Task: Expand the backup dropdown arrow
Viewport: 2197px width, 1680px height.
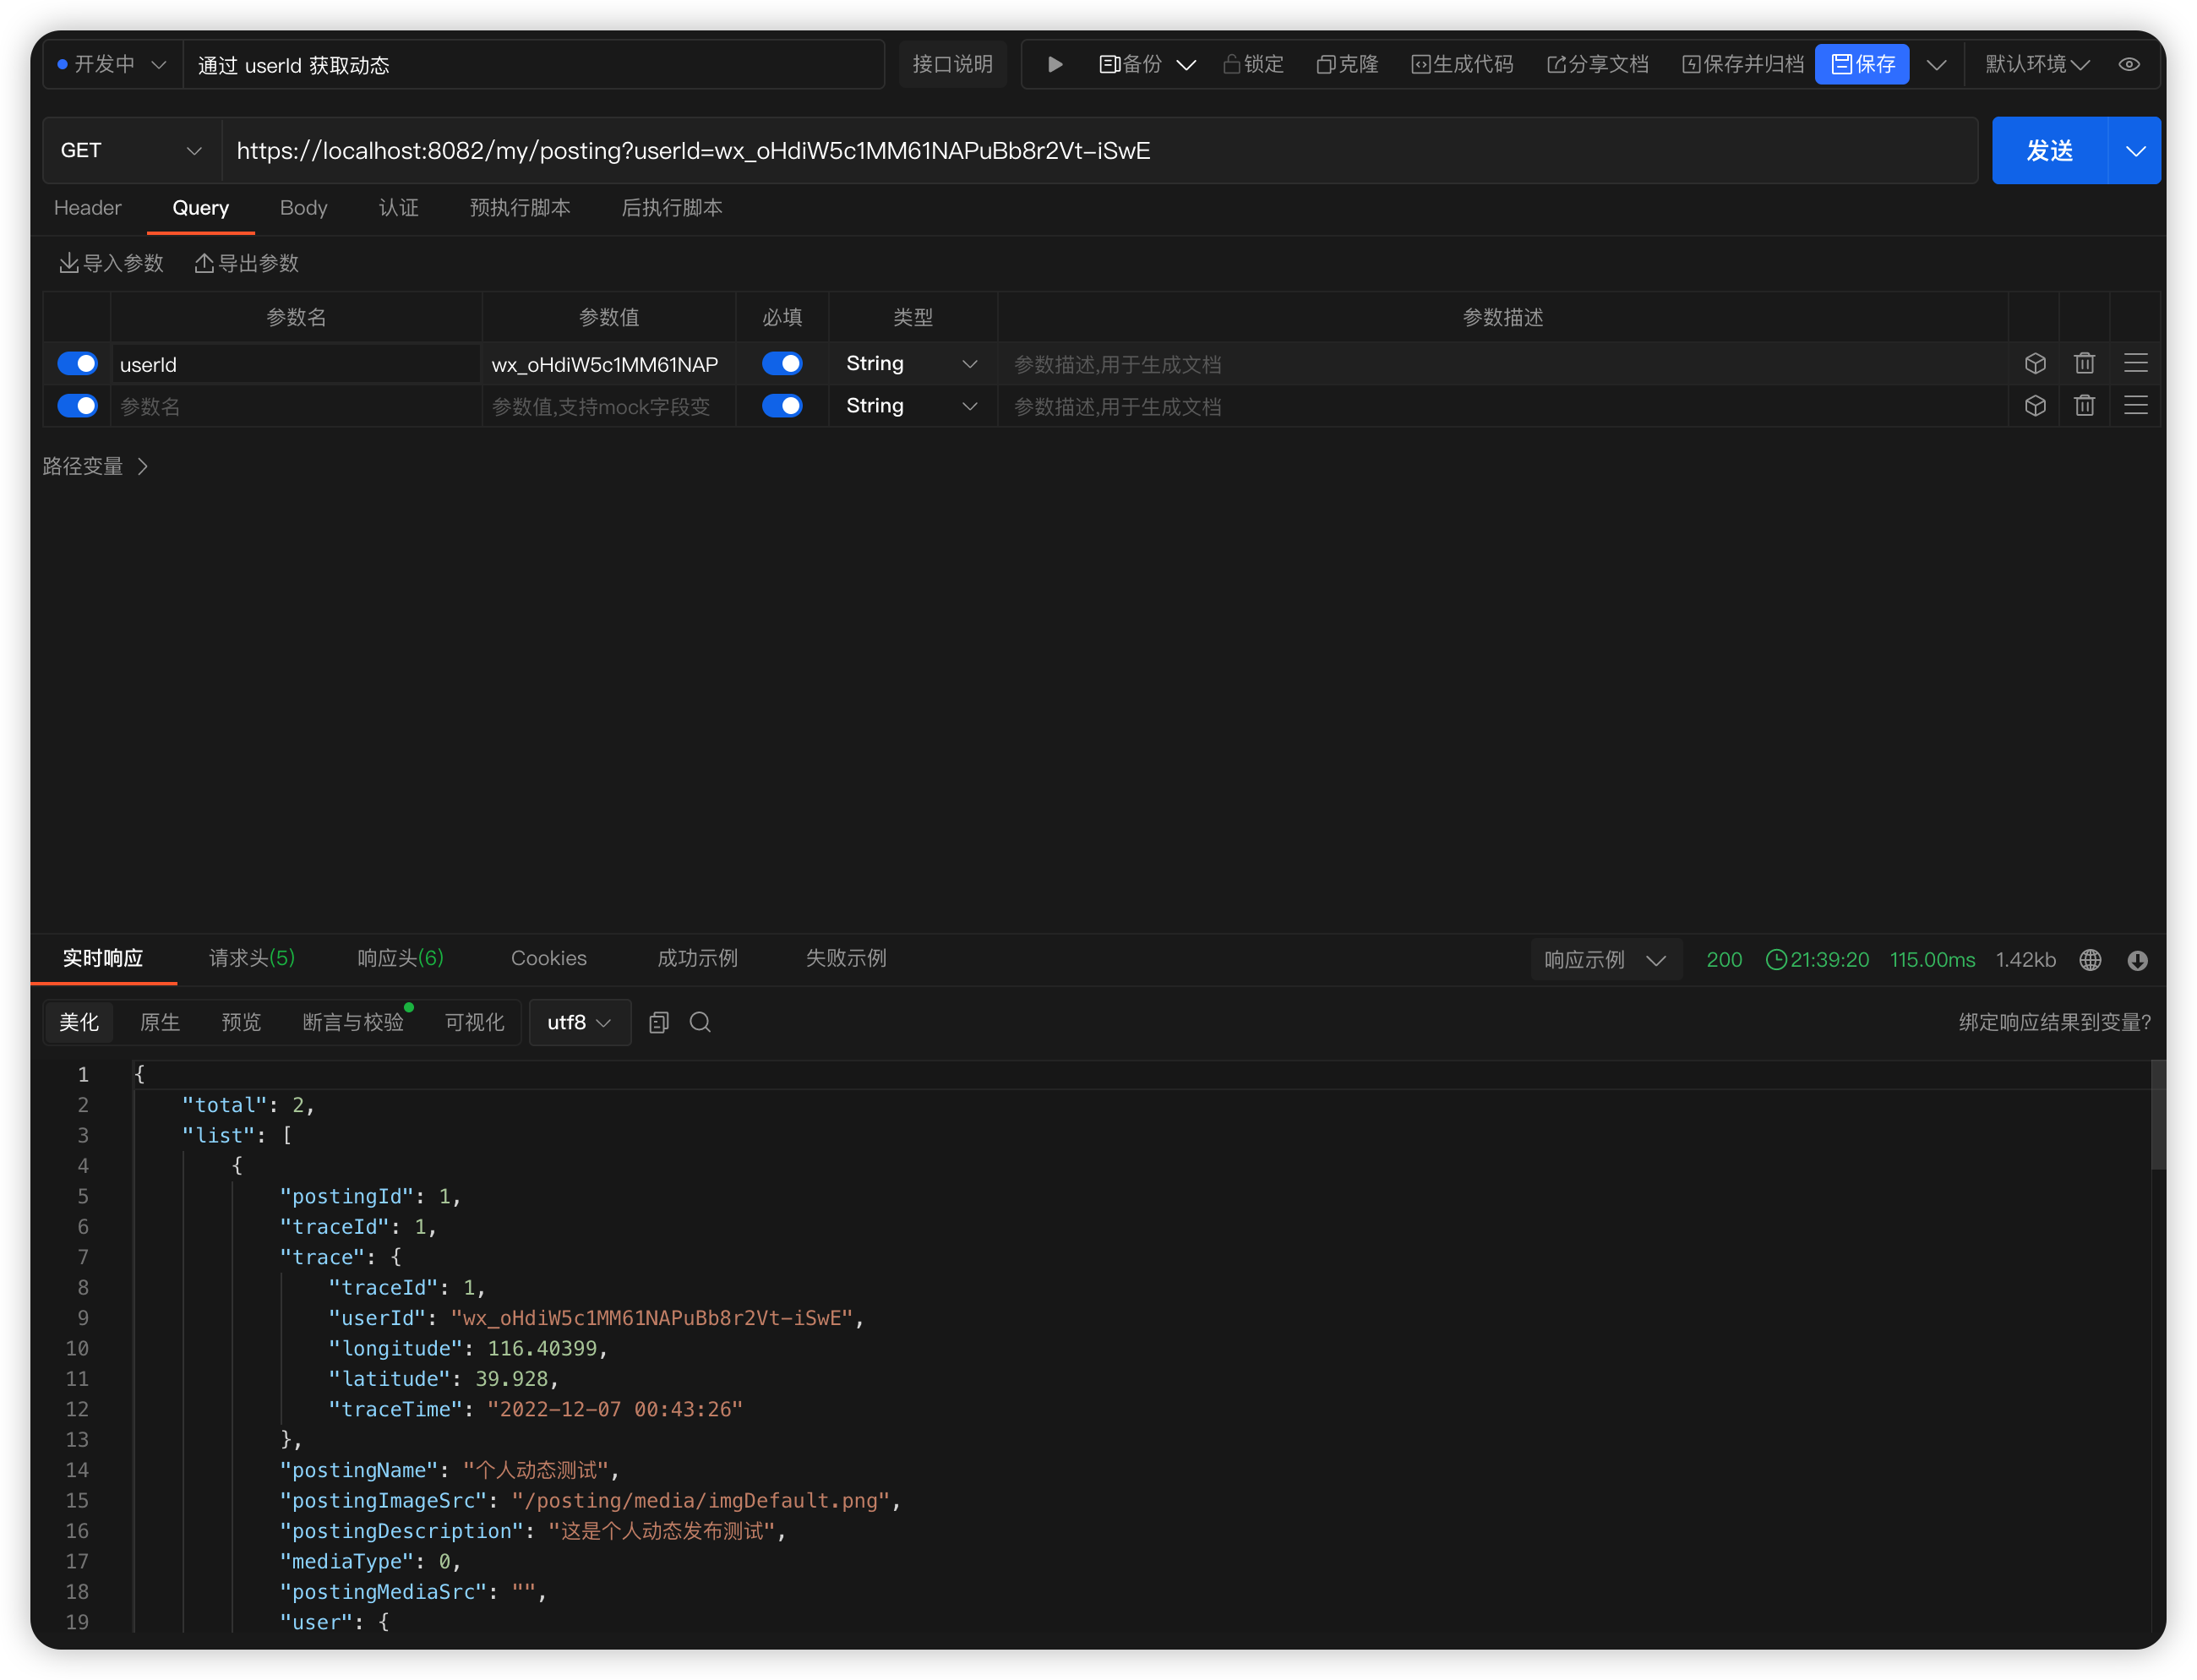Action: tap(1186, 65)
